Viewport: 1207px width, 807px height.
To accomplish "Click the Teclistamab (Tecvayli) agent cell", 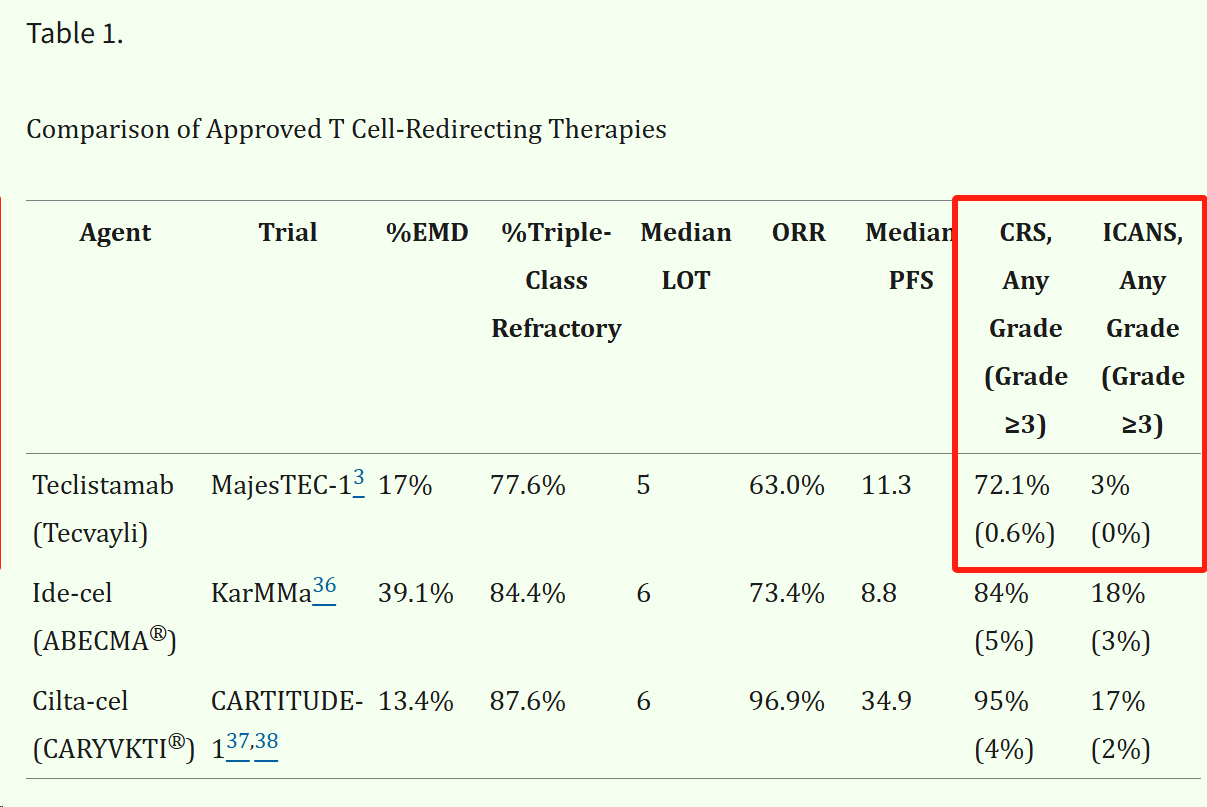I will click(103, 510).
